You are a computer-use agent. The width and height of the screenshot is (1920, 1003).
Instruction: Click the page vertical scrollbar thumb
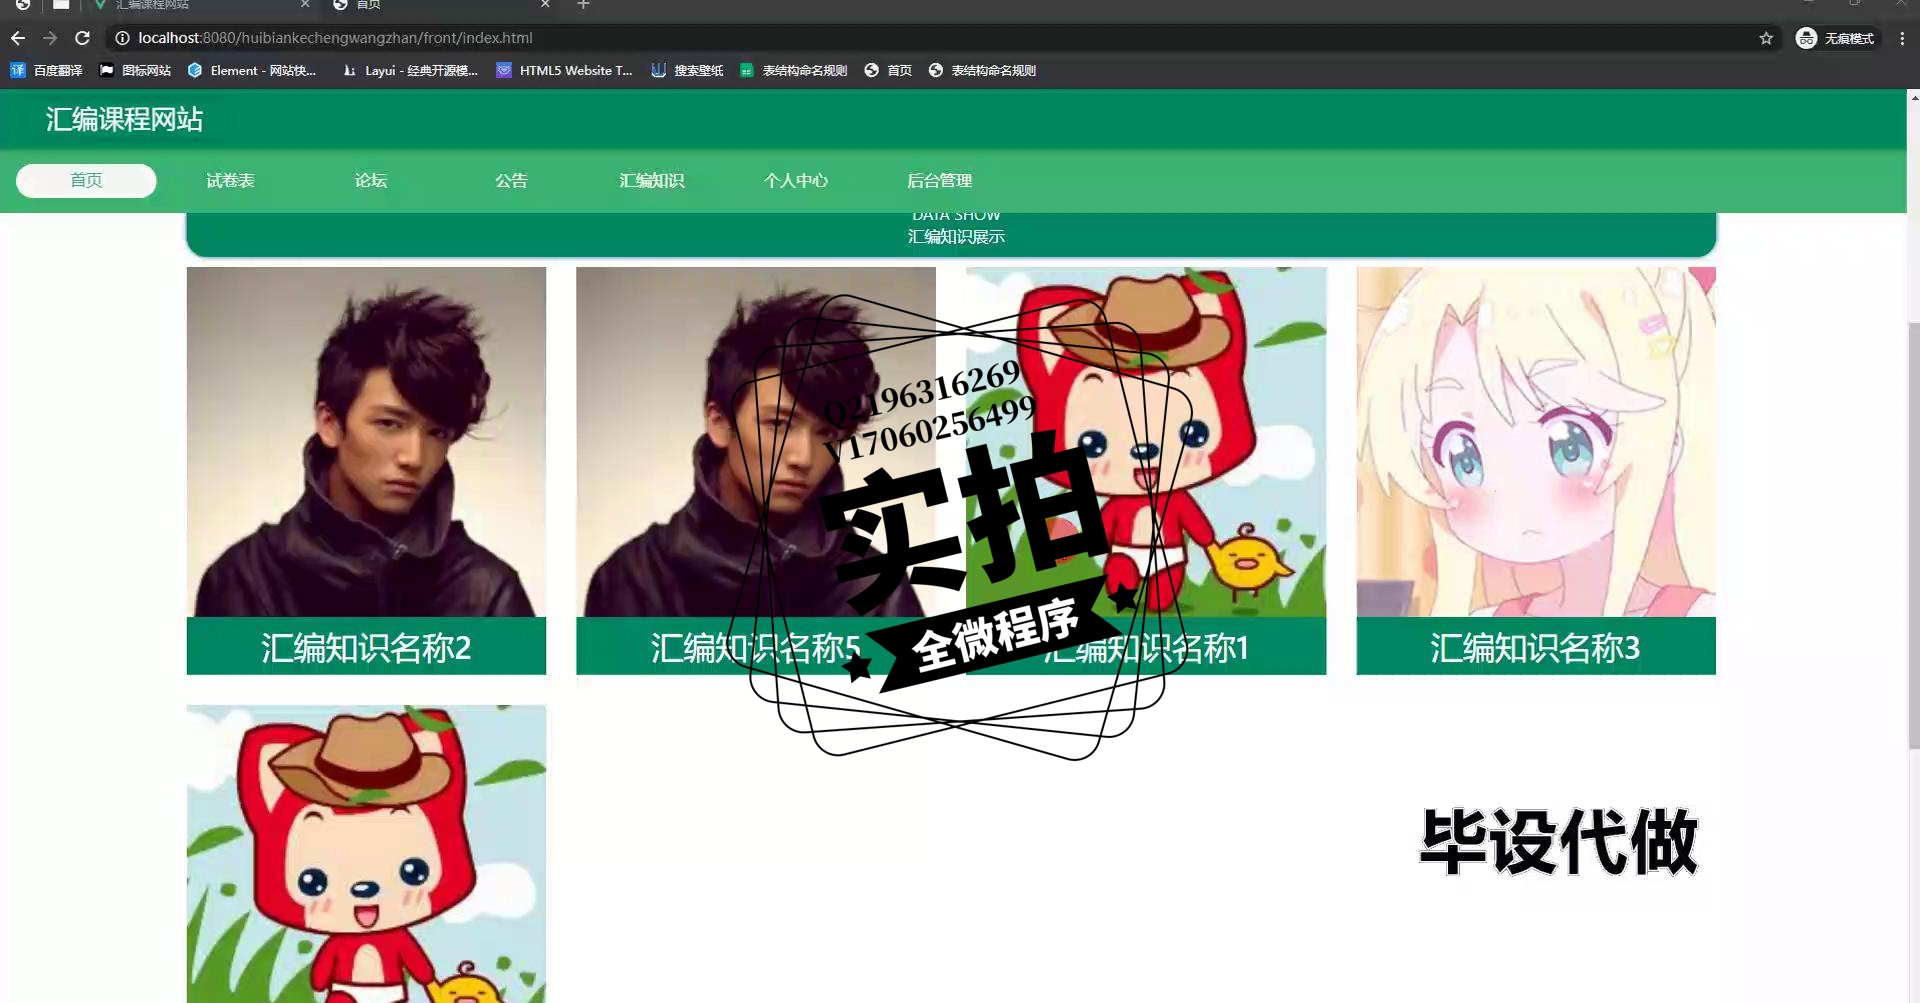point(1914,535)
